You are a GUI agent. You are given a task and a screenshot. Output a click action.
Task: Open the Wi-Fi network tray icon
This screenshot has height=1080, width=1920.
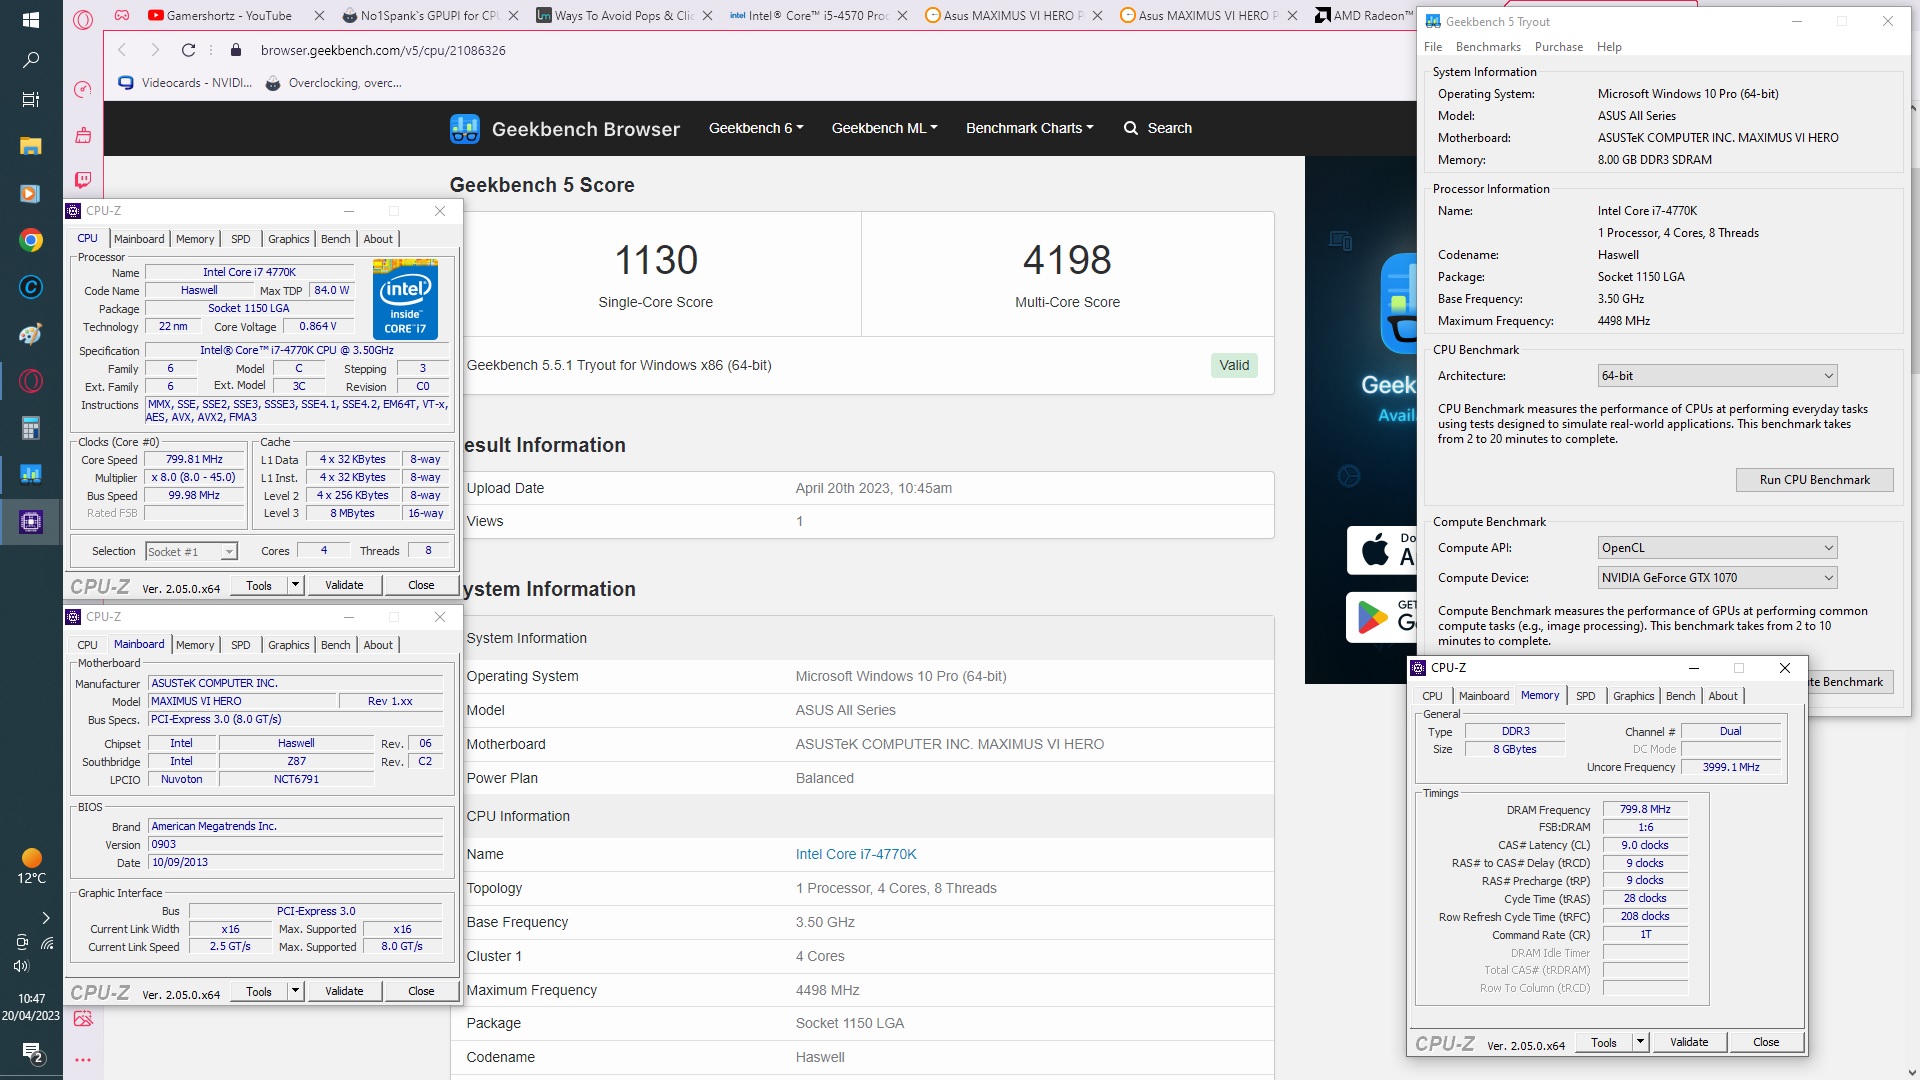47,942
